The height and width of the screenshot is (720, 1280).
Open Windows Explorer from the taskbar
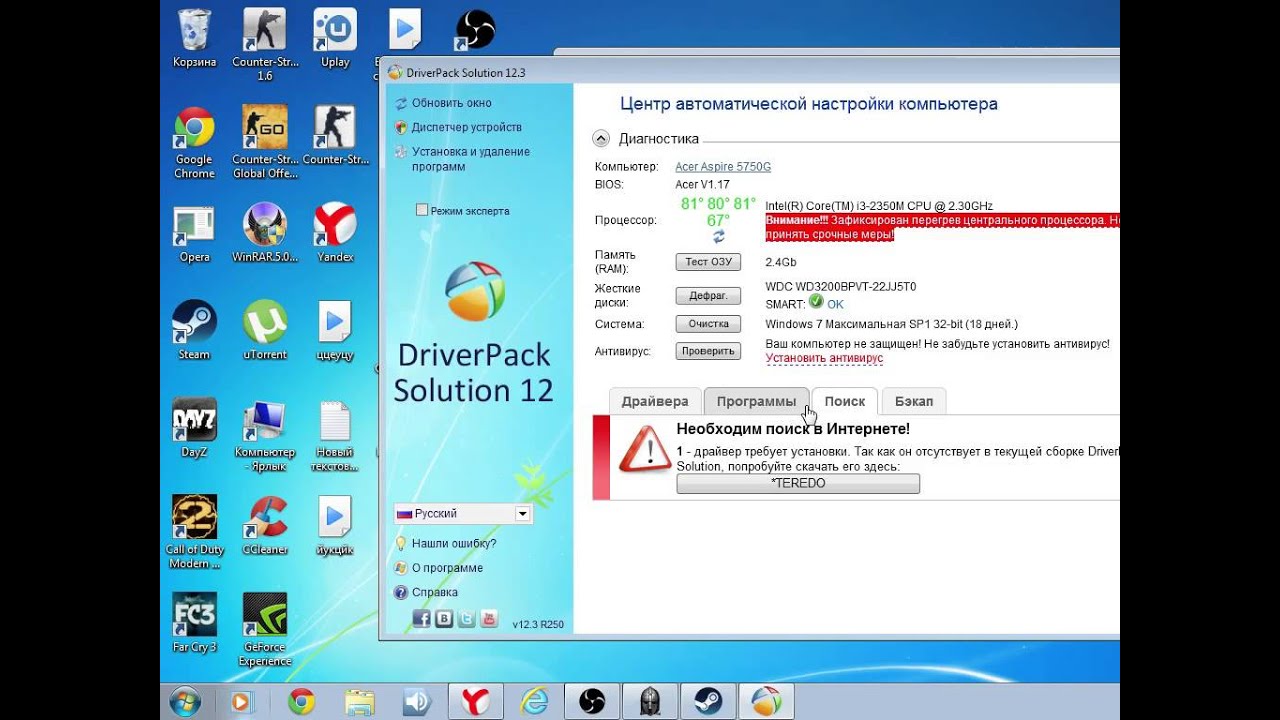pyautogui.click(x=360, y=702)
